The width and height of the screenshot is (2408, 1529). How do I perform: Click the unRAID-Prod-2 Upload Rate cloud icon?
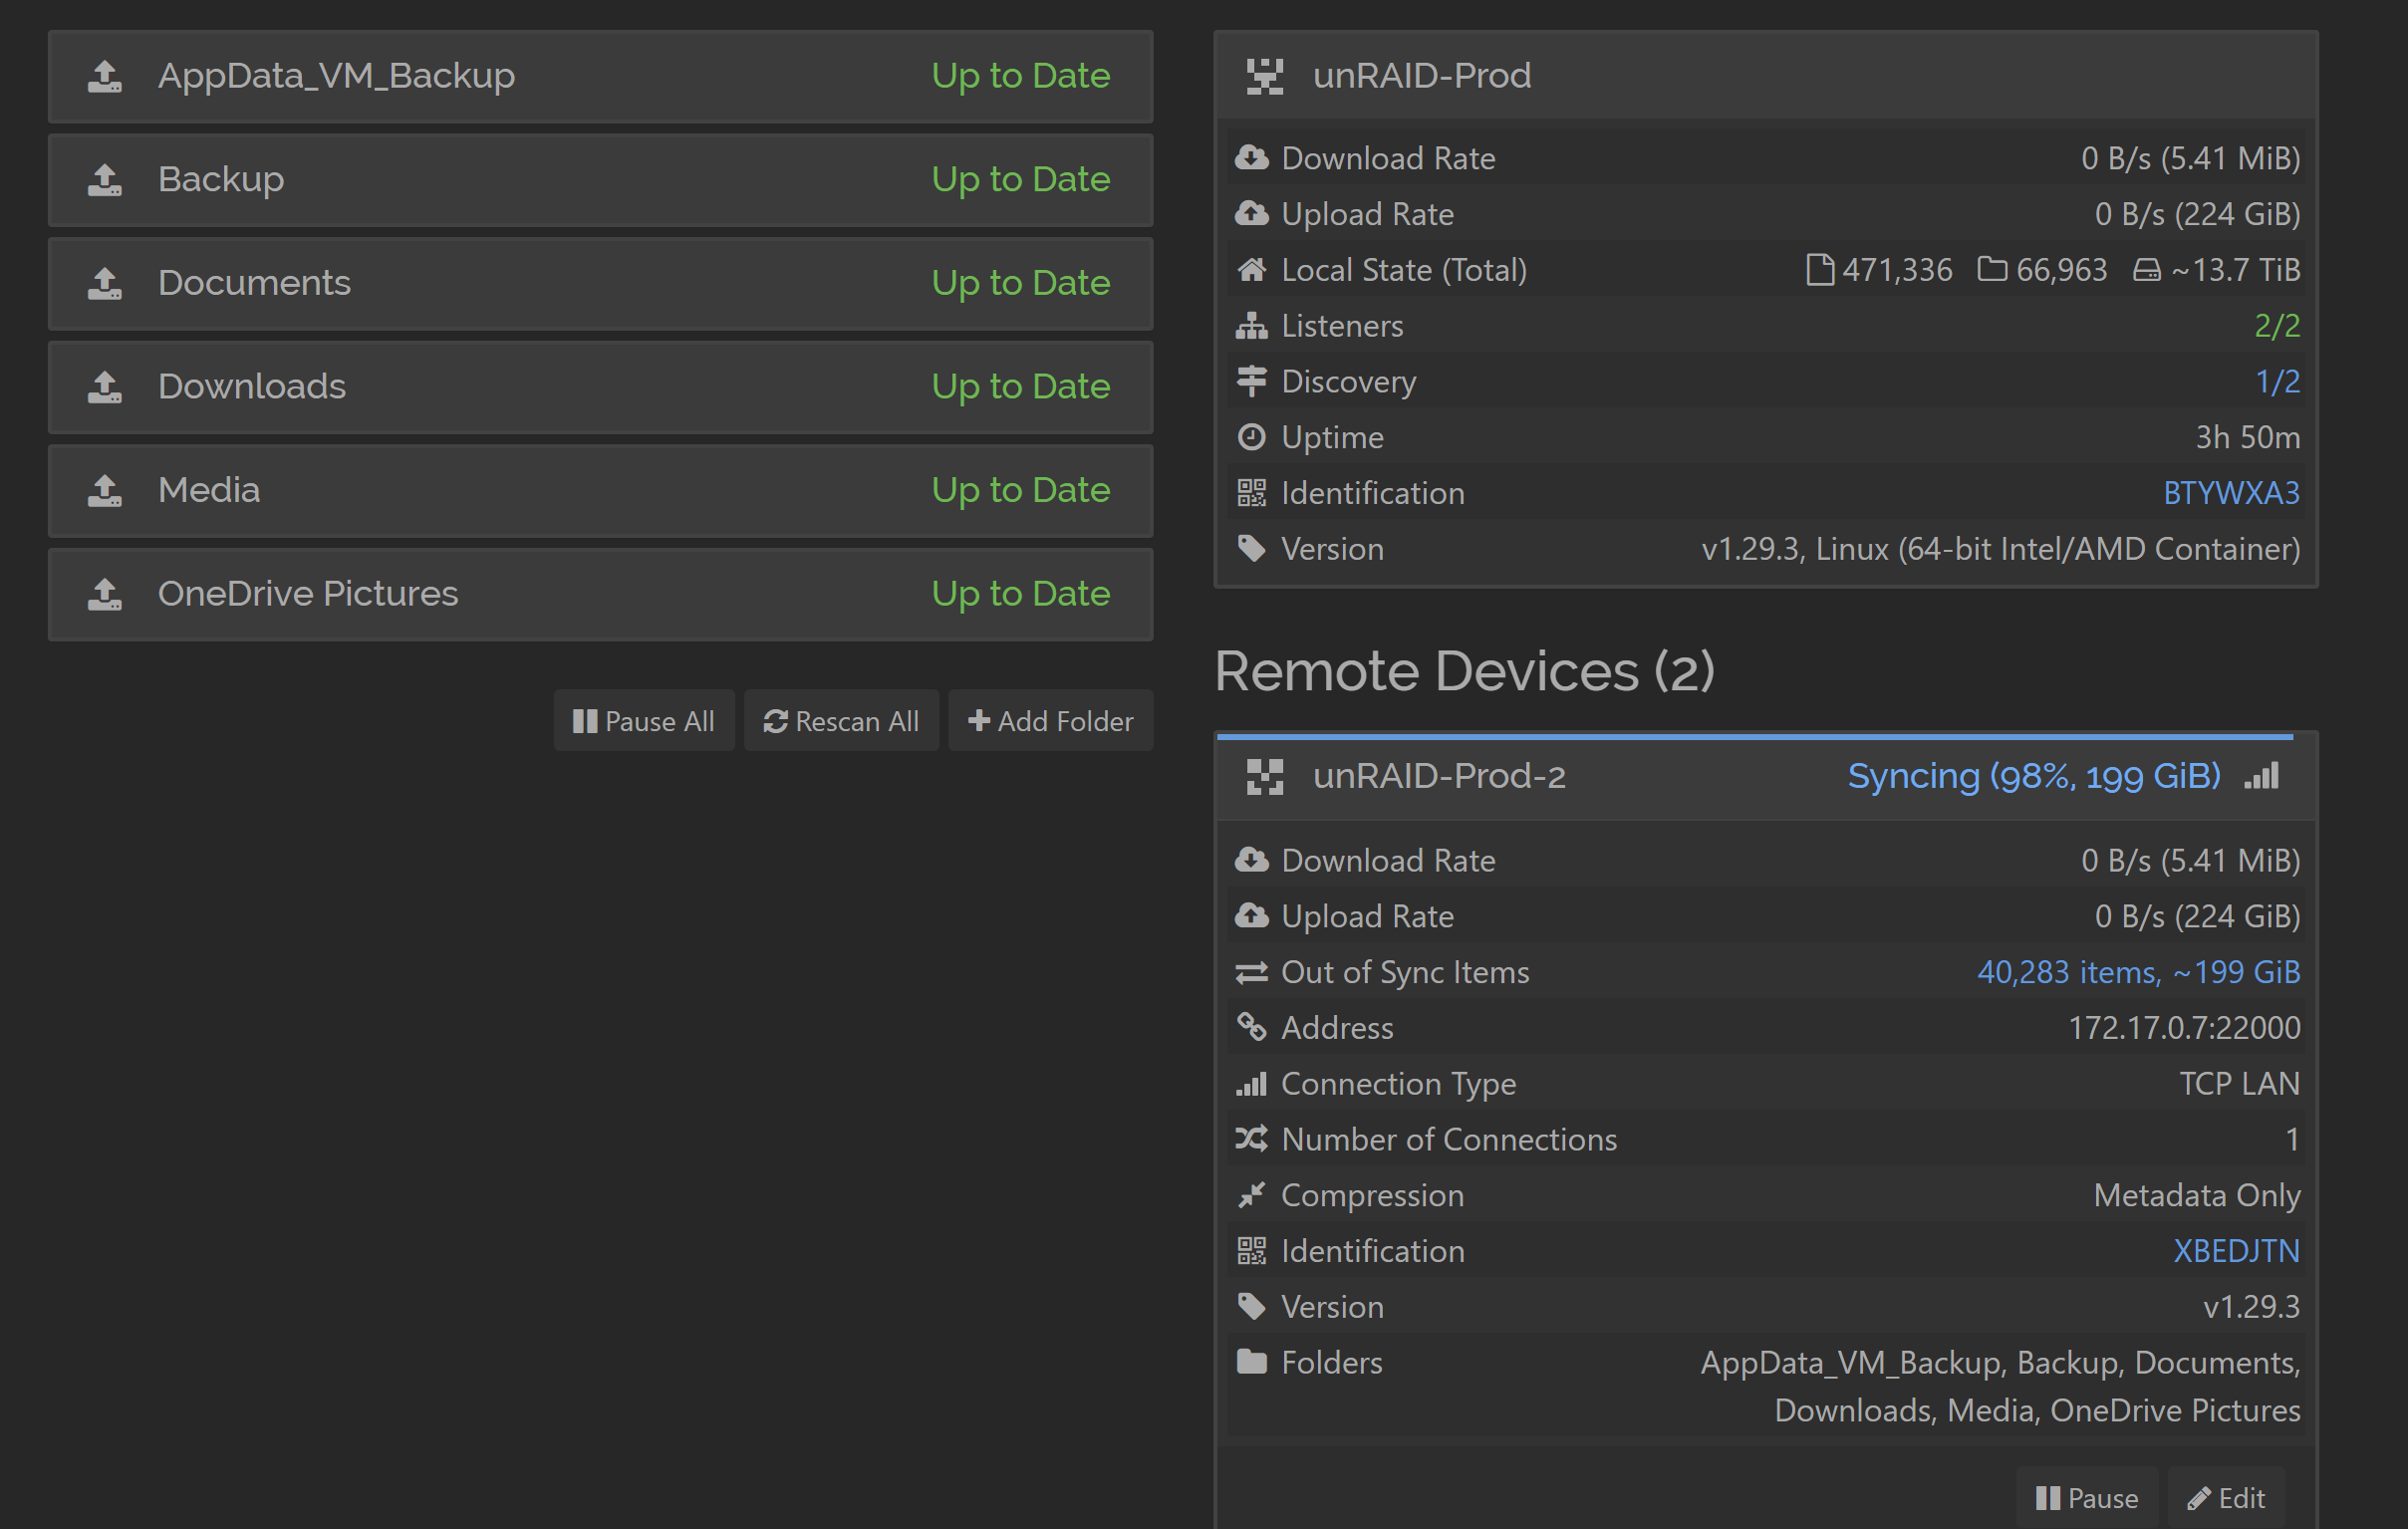tap(1252, 916)
